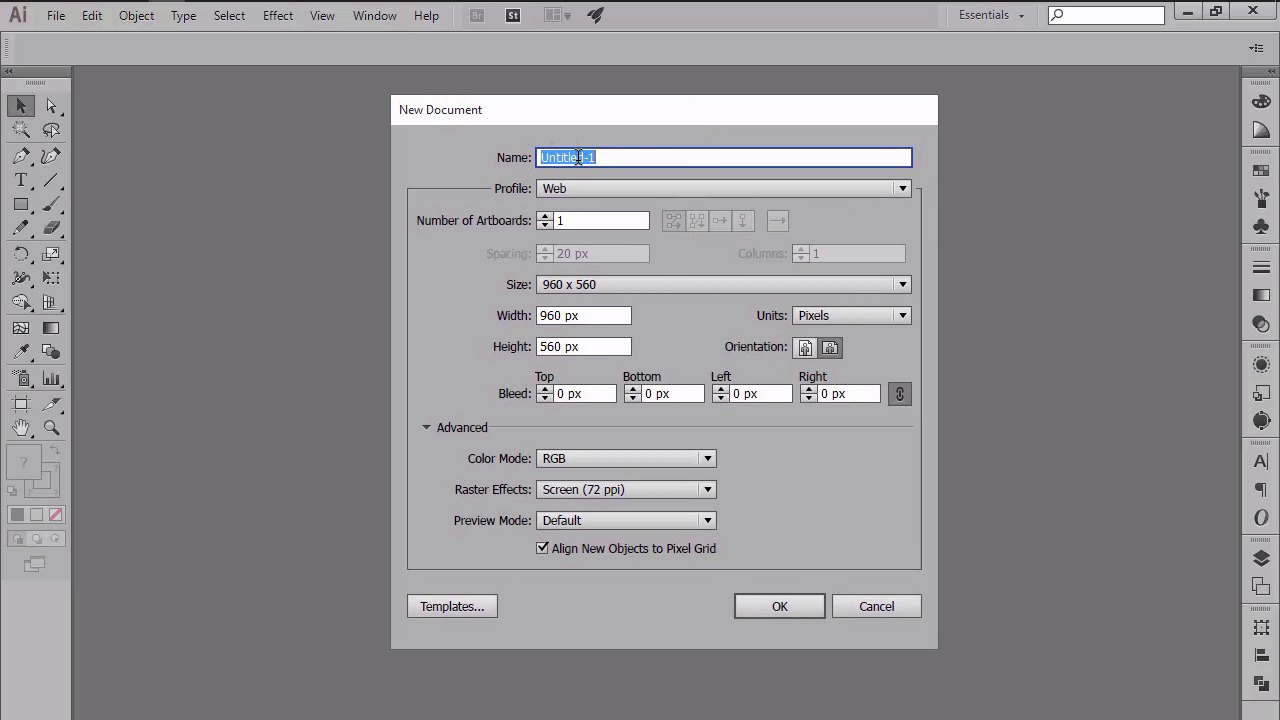1280x720 pixels.
Task: Click the None color swatch in toolbar
Action: click(55, 515)
